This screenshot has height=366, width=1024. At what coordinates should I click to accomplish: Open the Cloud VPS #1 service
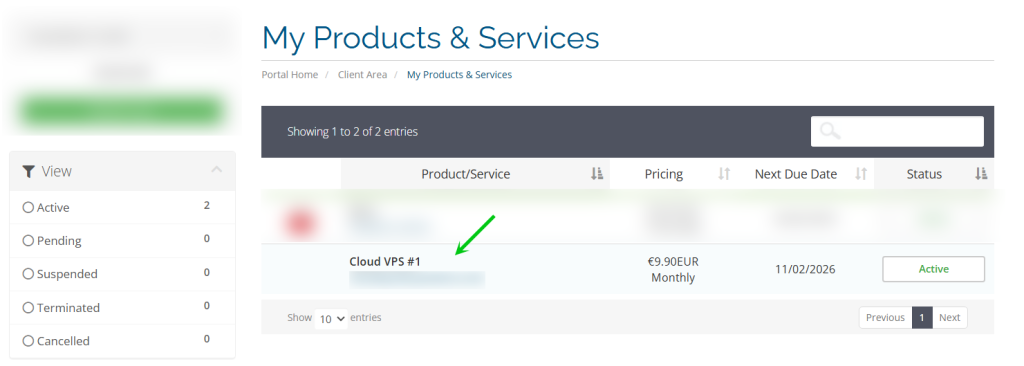tap(385, 261)
